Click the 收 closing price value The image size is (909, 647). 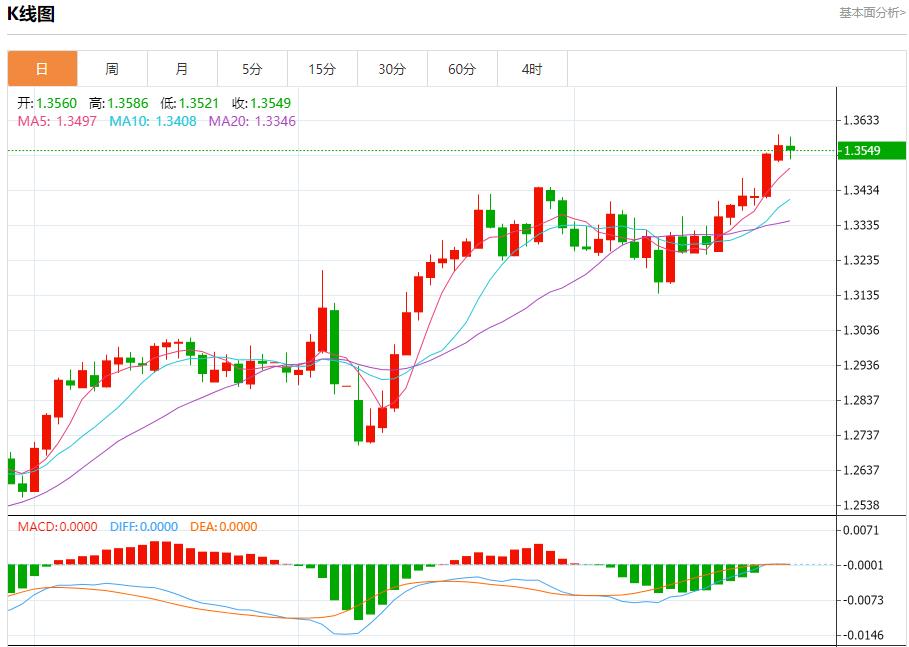coord(262,103)
